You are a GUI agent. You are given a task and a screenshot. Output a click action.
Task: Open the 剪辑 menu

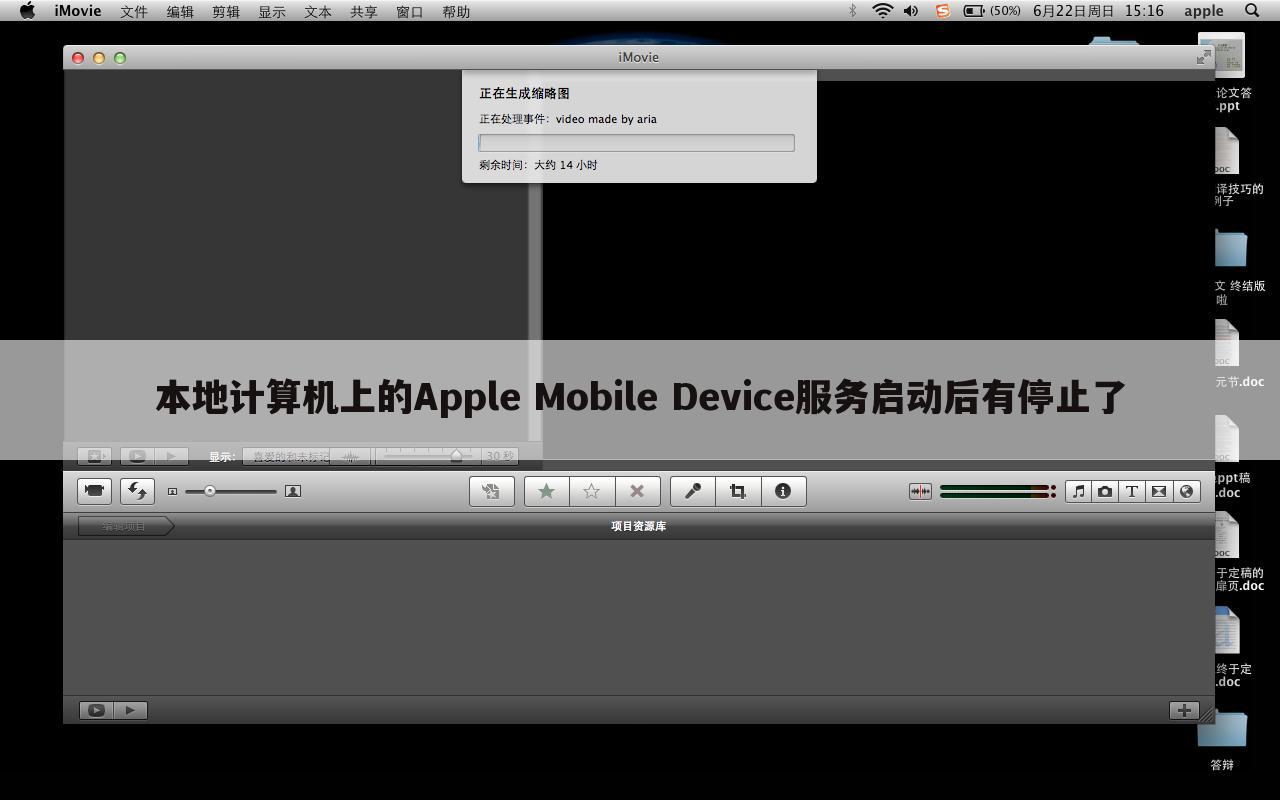226,11
